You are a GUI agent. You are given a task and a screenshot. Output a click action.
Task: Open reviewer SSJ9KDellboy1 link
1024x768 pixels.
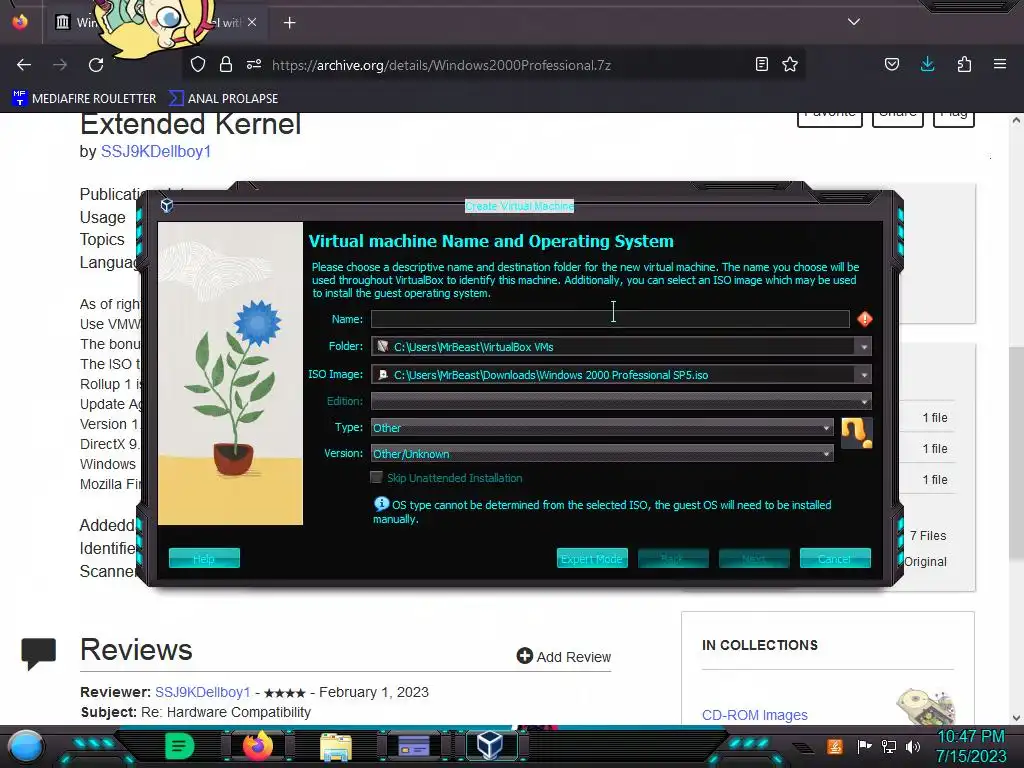click(202, 692)
